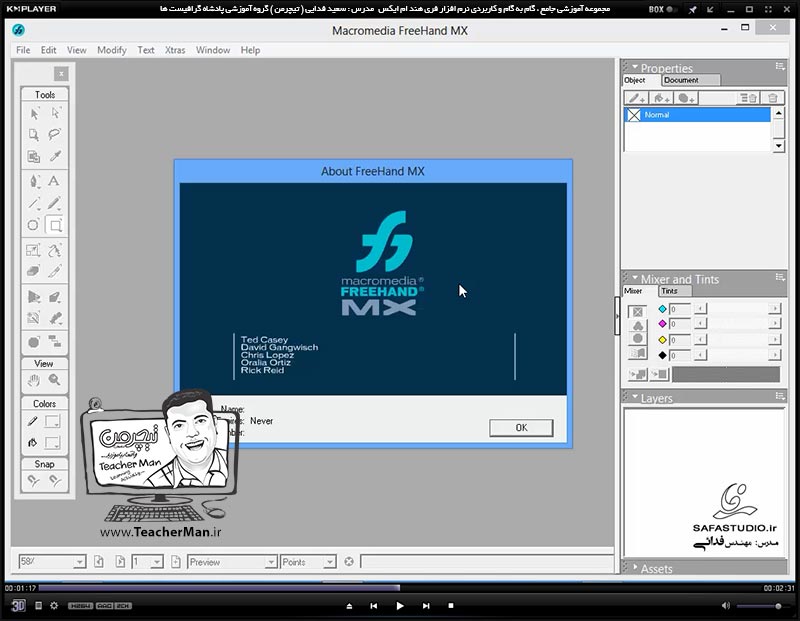Image resolution: width=800 pixels, height=621 pixels.
Task: Select the Pen tool
Action: [34, 181]
